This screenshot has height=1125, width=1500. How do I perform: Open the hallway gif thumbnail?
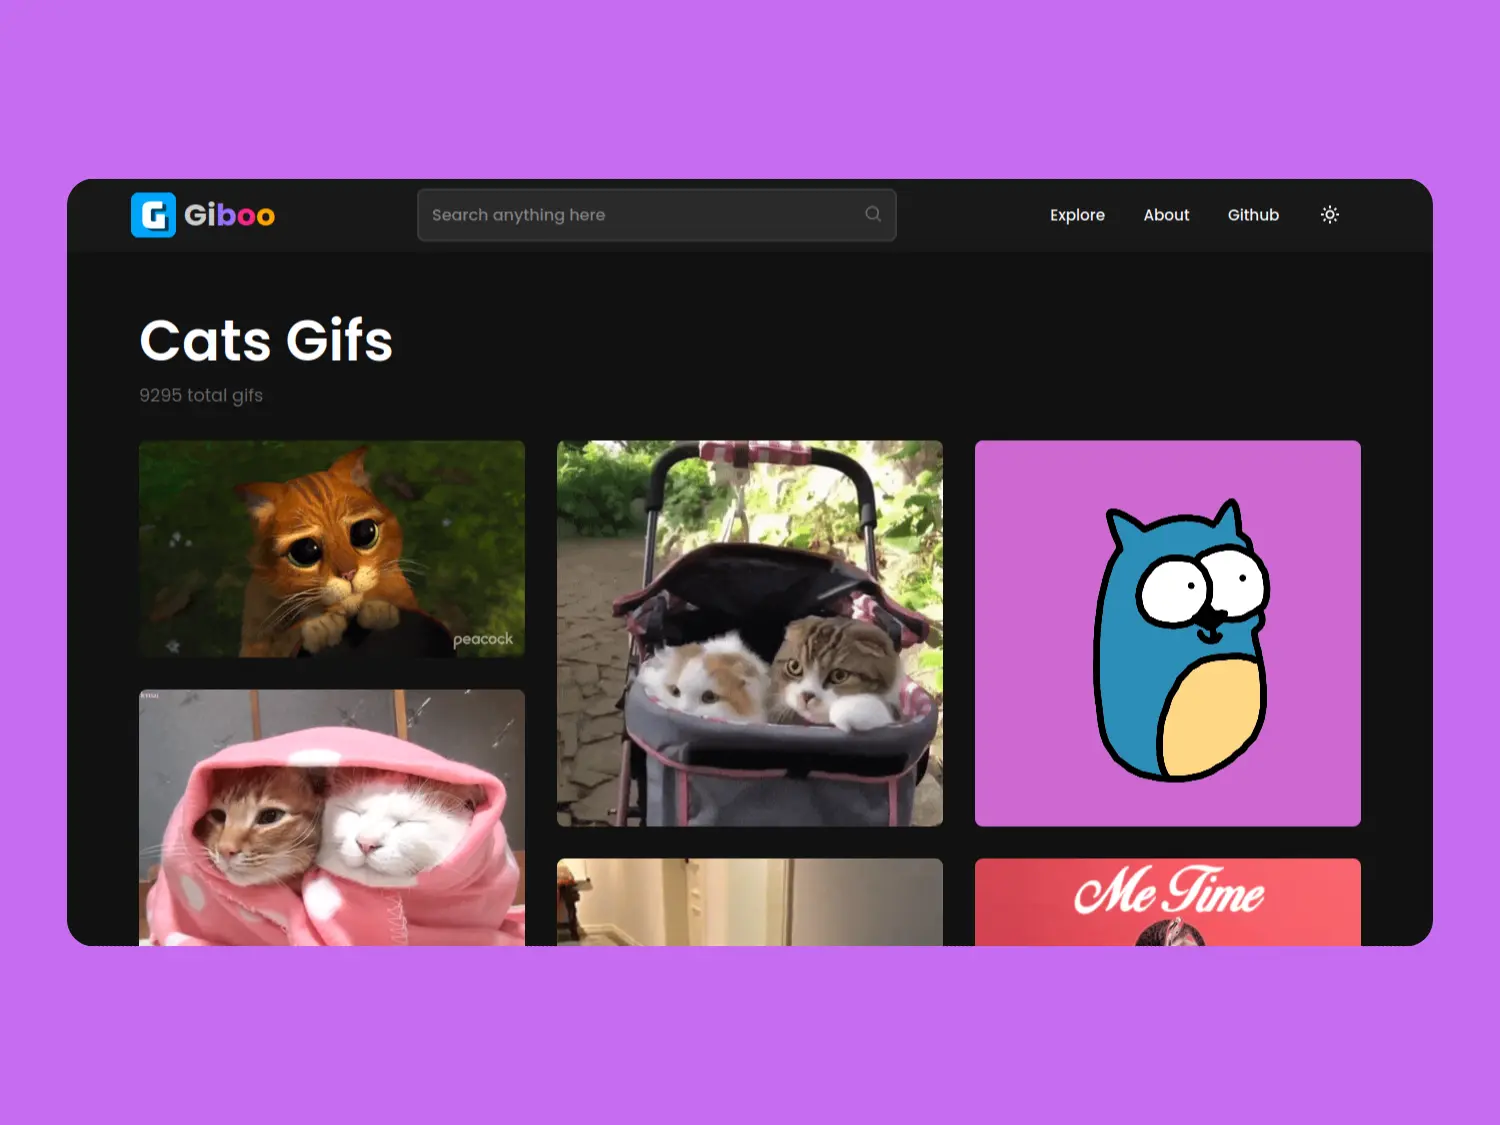749,901
